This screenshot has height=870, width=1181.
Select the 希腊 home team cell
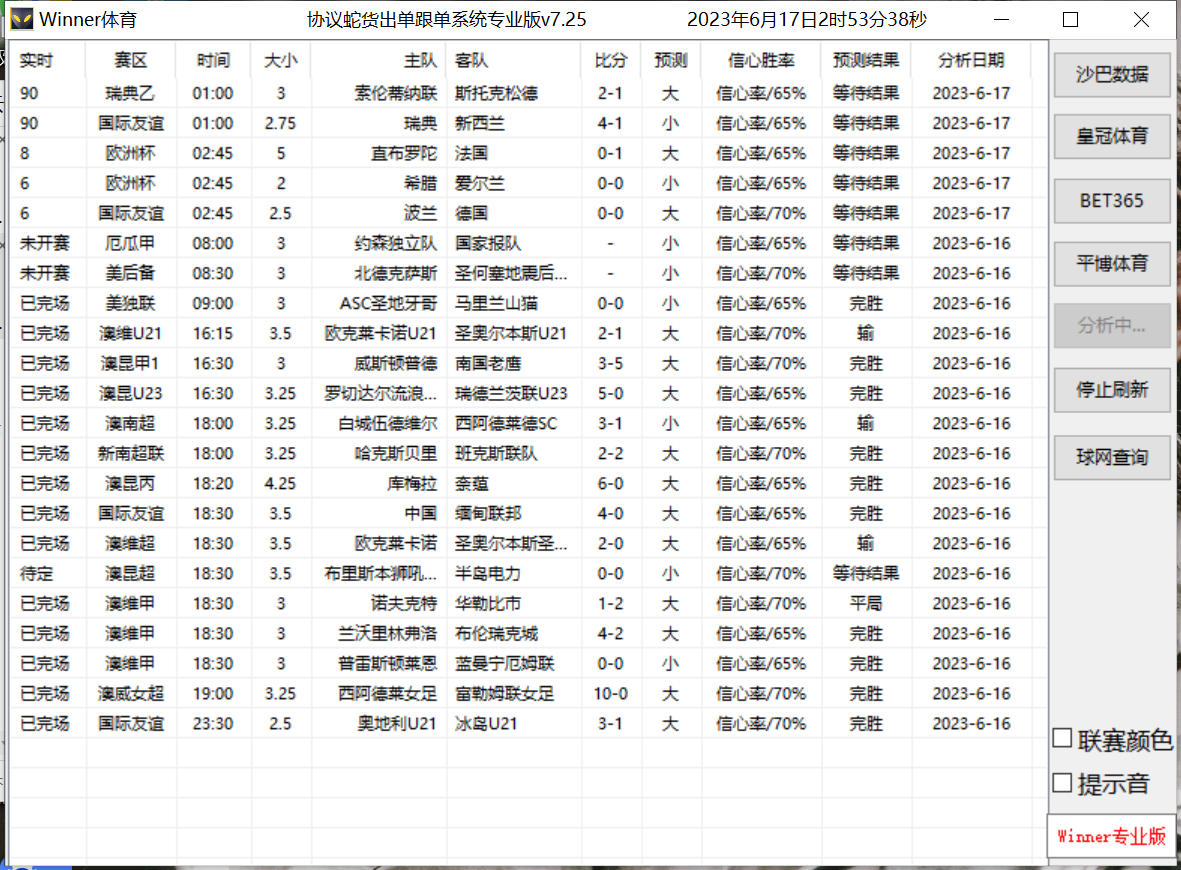click(420, 184)
